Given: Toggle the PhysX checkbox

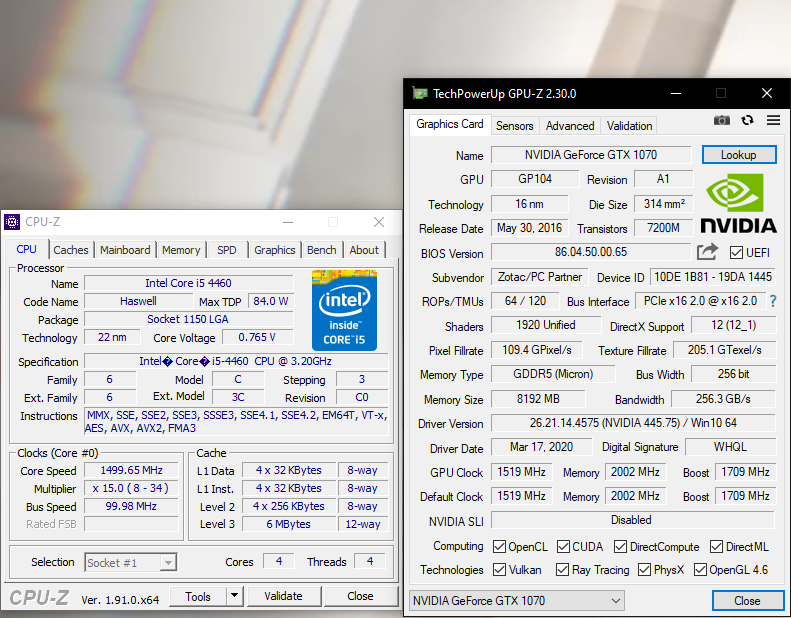Looking at the screenshot, I should pos(644,570).
